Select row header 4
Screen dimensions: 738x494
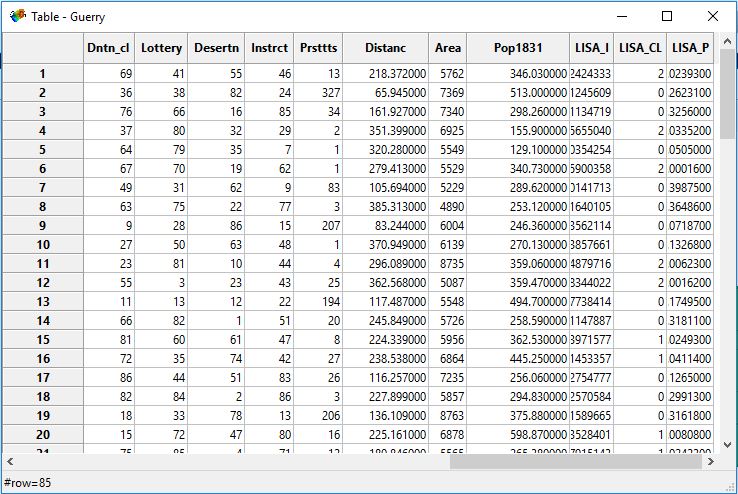click(x=43, y=131)
